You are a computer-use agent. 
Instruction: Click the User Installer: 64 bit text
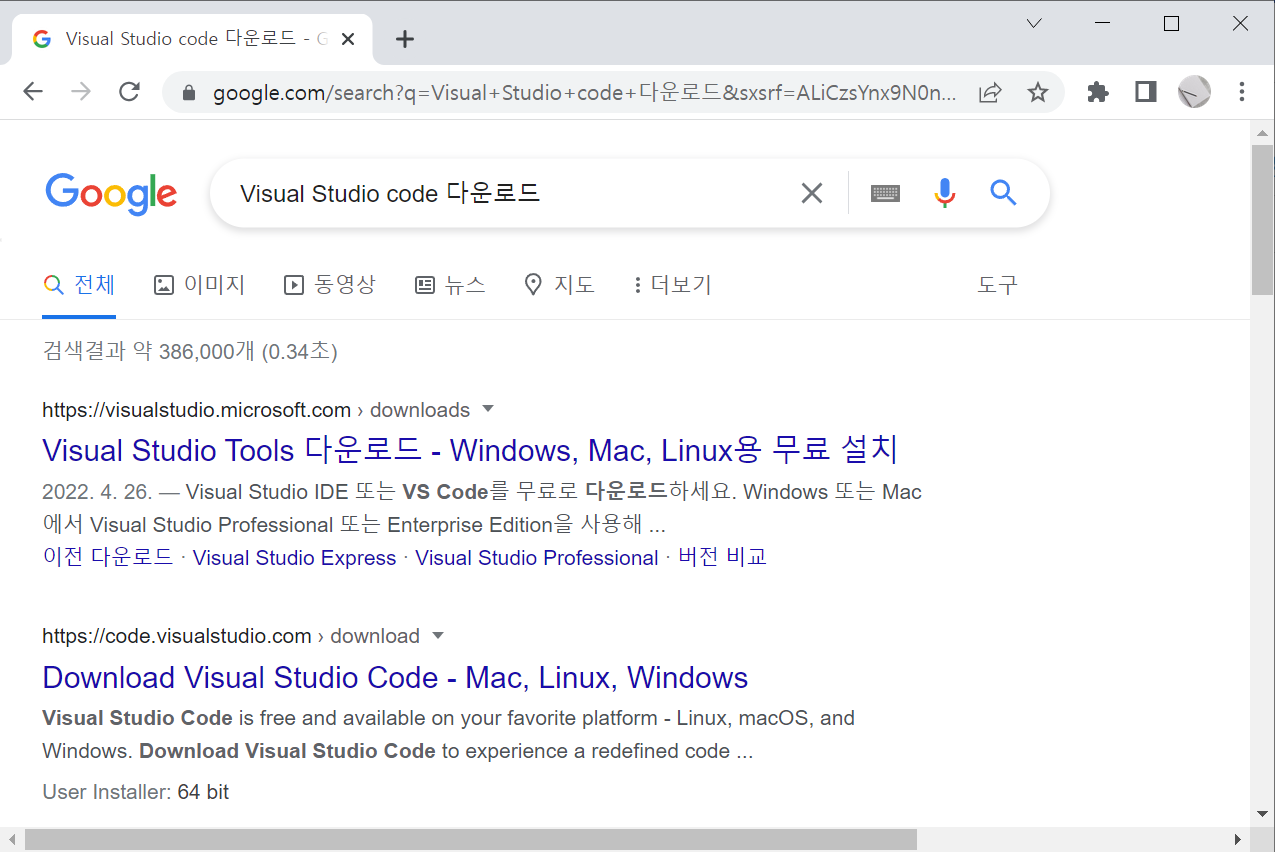[x=136, y=792]
